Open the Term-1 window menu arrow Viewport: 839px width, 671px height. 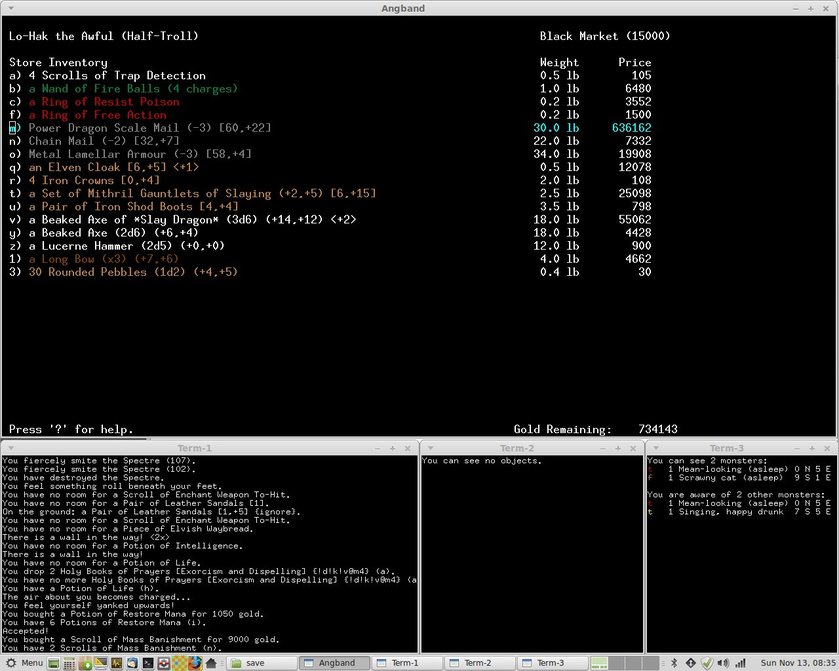pos(9,448)
